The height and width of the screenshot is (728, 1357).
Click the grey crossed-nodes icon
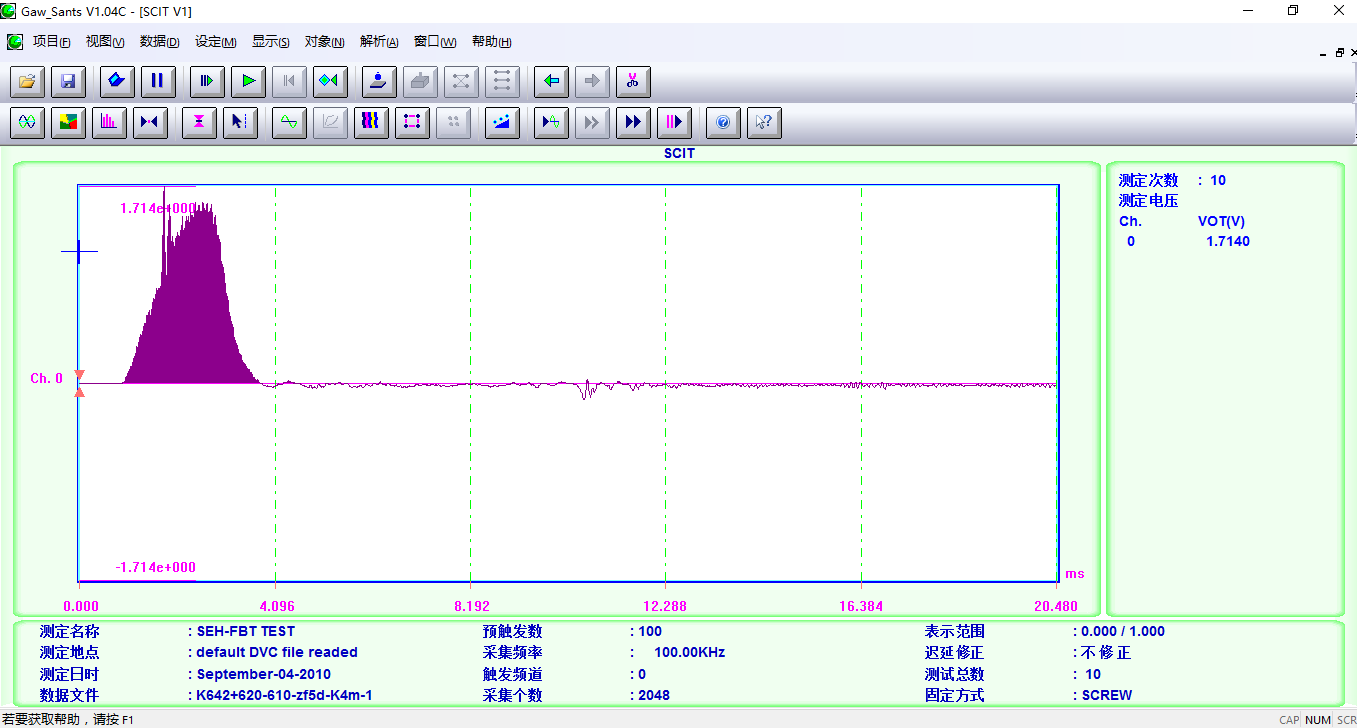tap(461, 81)
